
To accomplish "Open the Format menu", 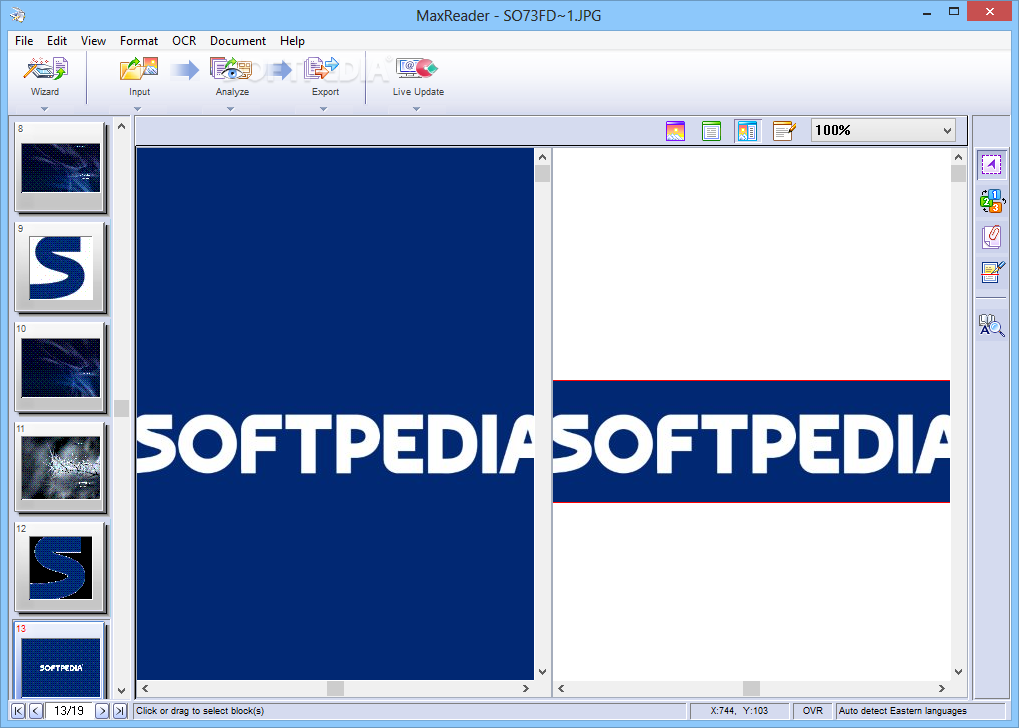I will (138, 40).
